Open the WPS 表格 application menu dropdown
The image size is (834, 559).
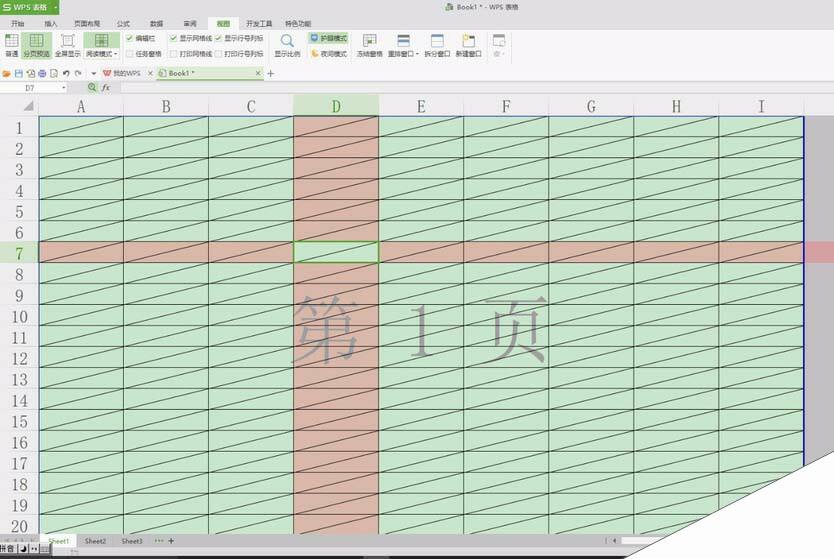click(x=55, y=7)
